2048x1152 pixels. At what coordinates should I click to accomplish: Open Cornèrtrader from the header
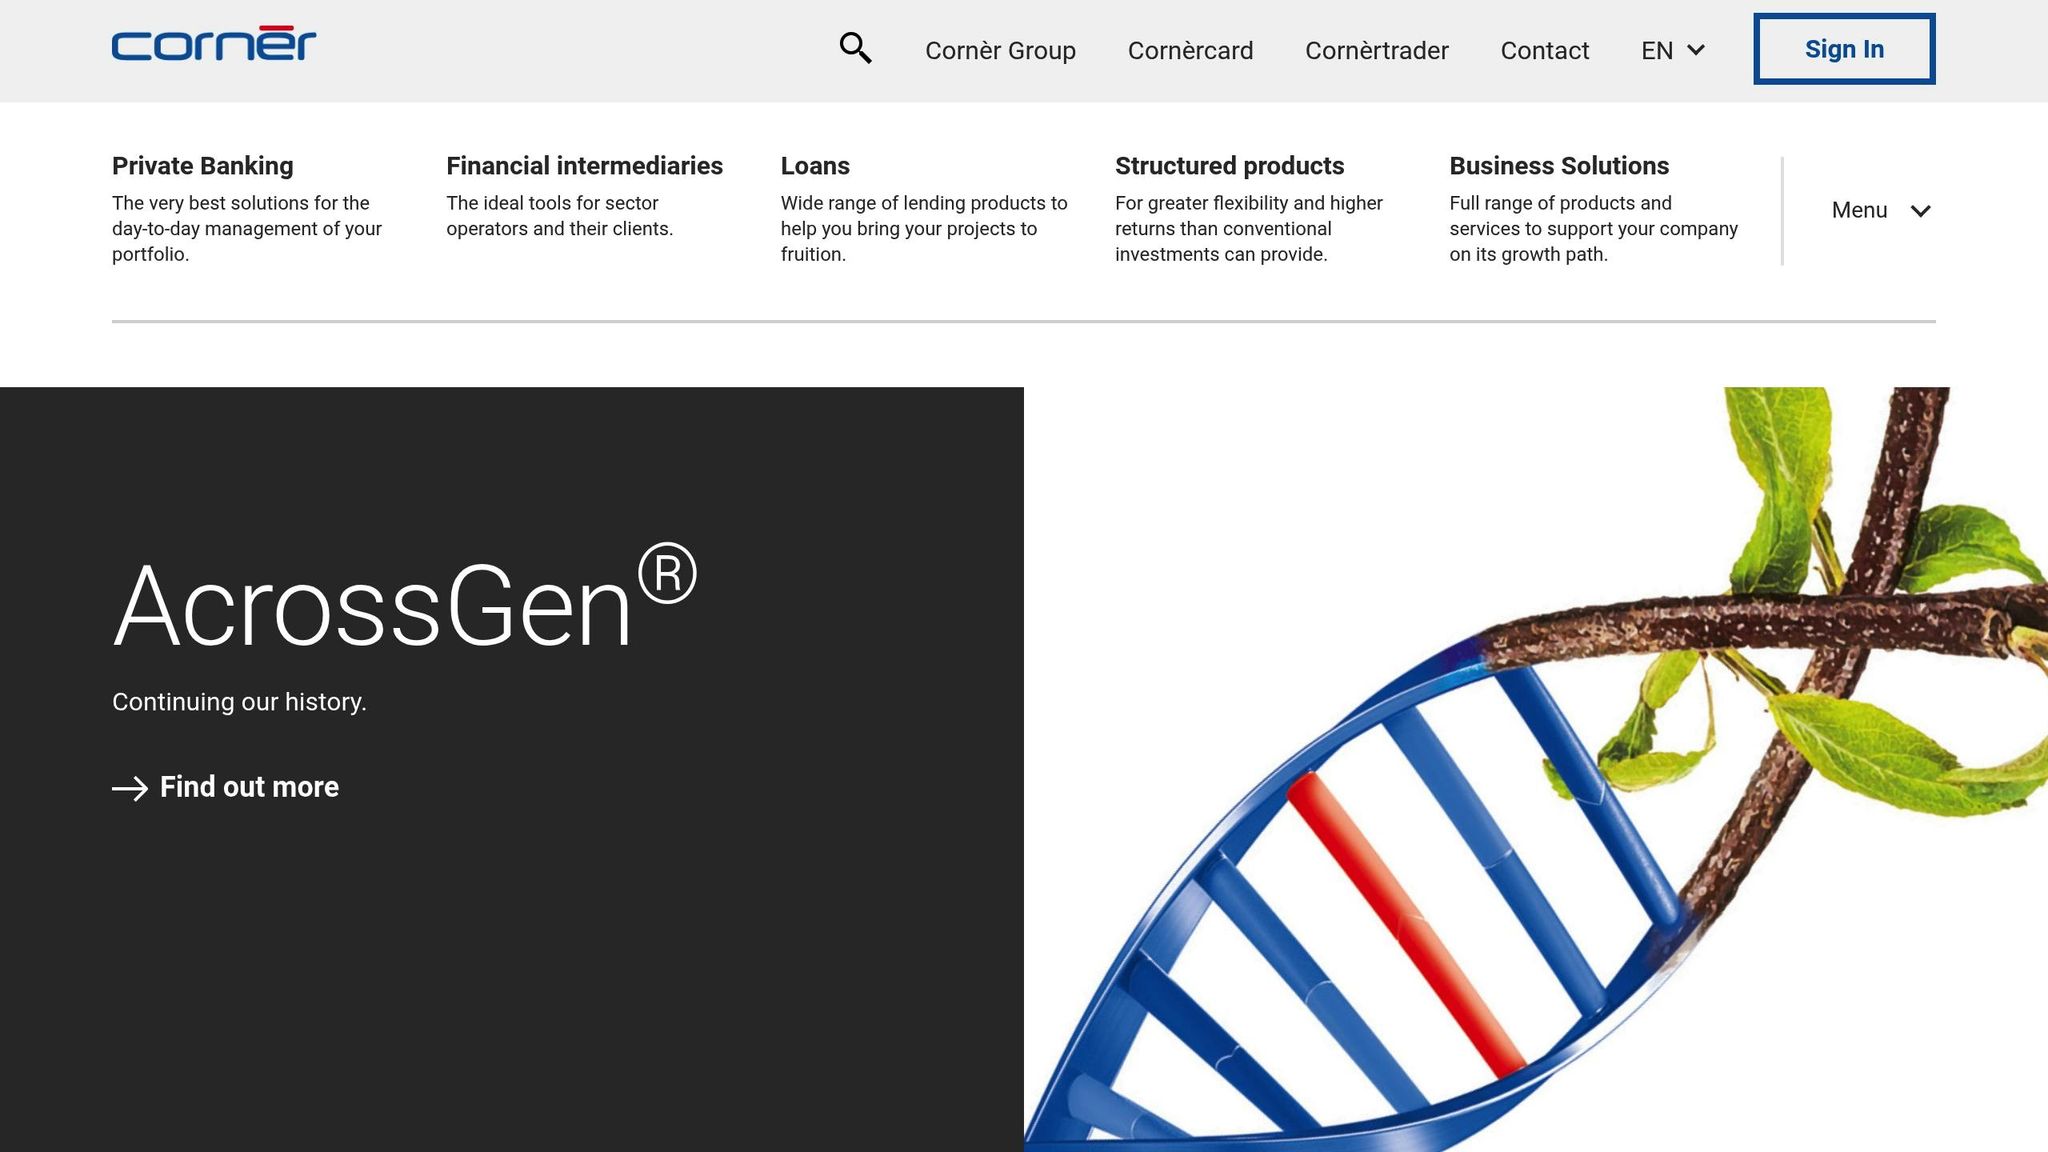(1376, 50)
